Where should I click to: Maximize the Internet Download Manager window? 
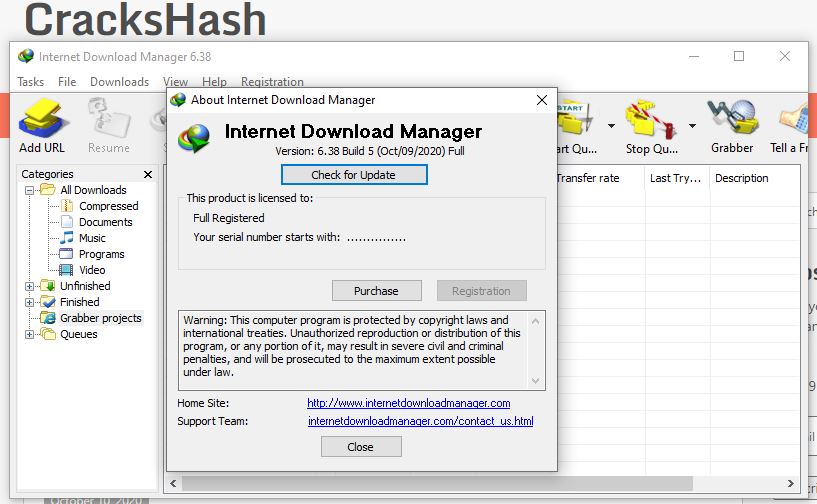(x=739, y=56)
